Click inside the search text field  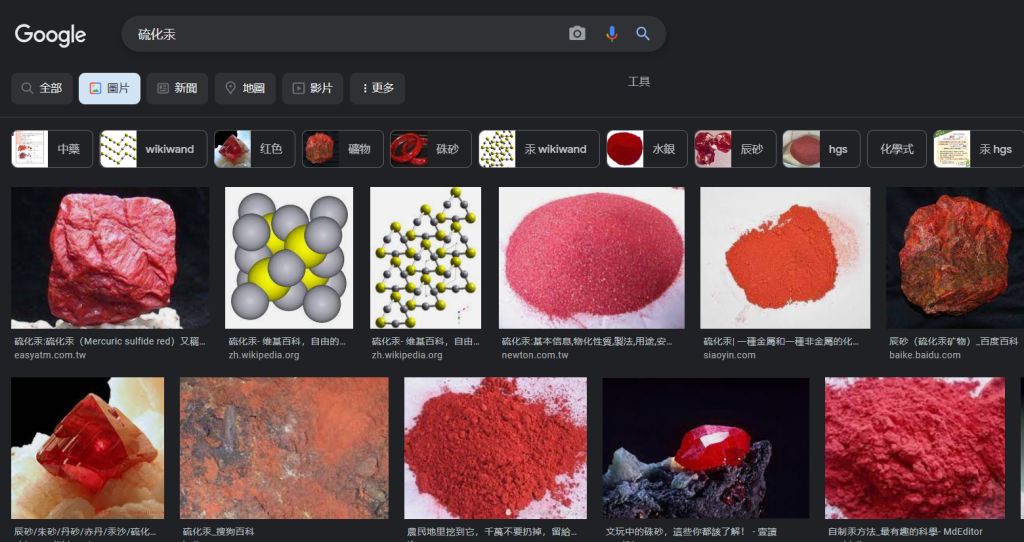pos(340,34)
